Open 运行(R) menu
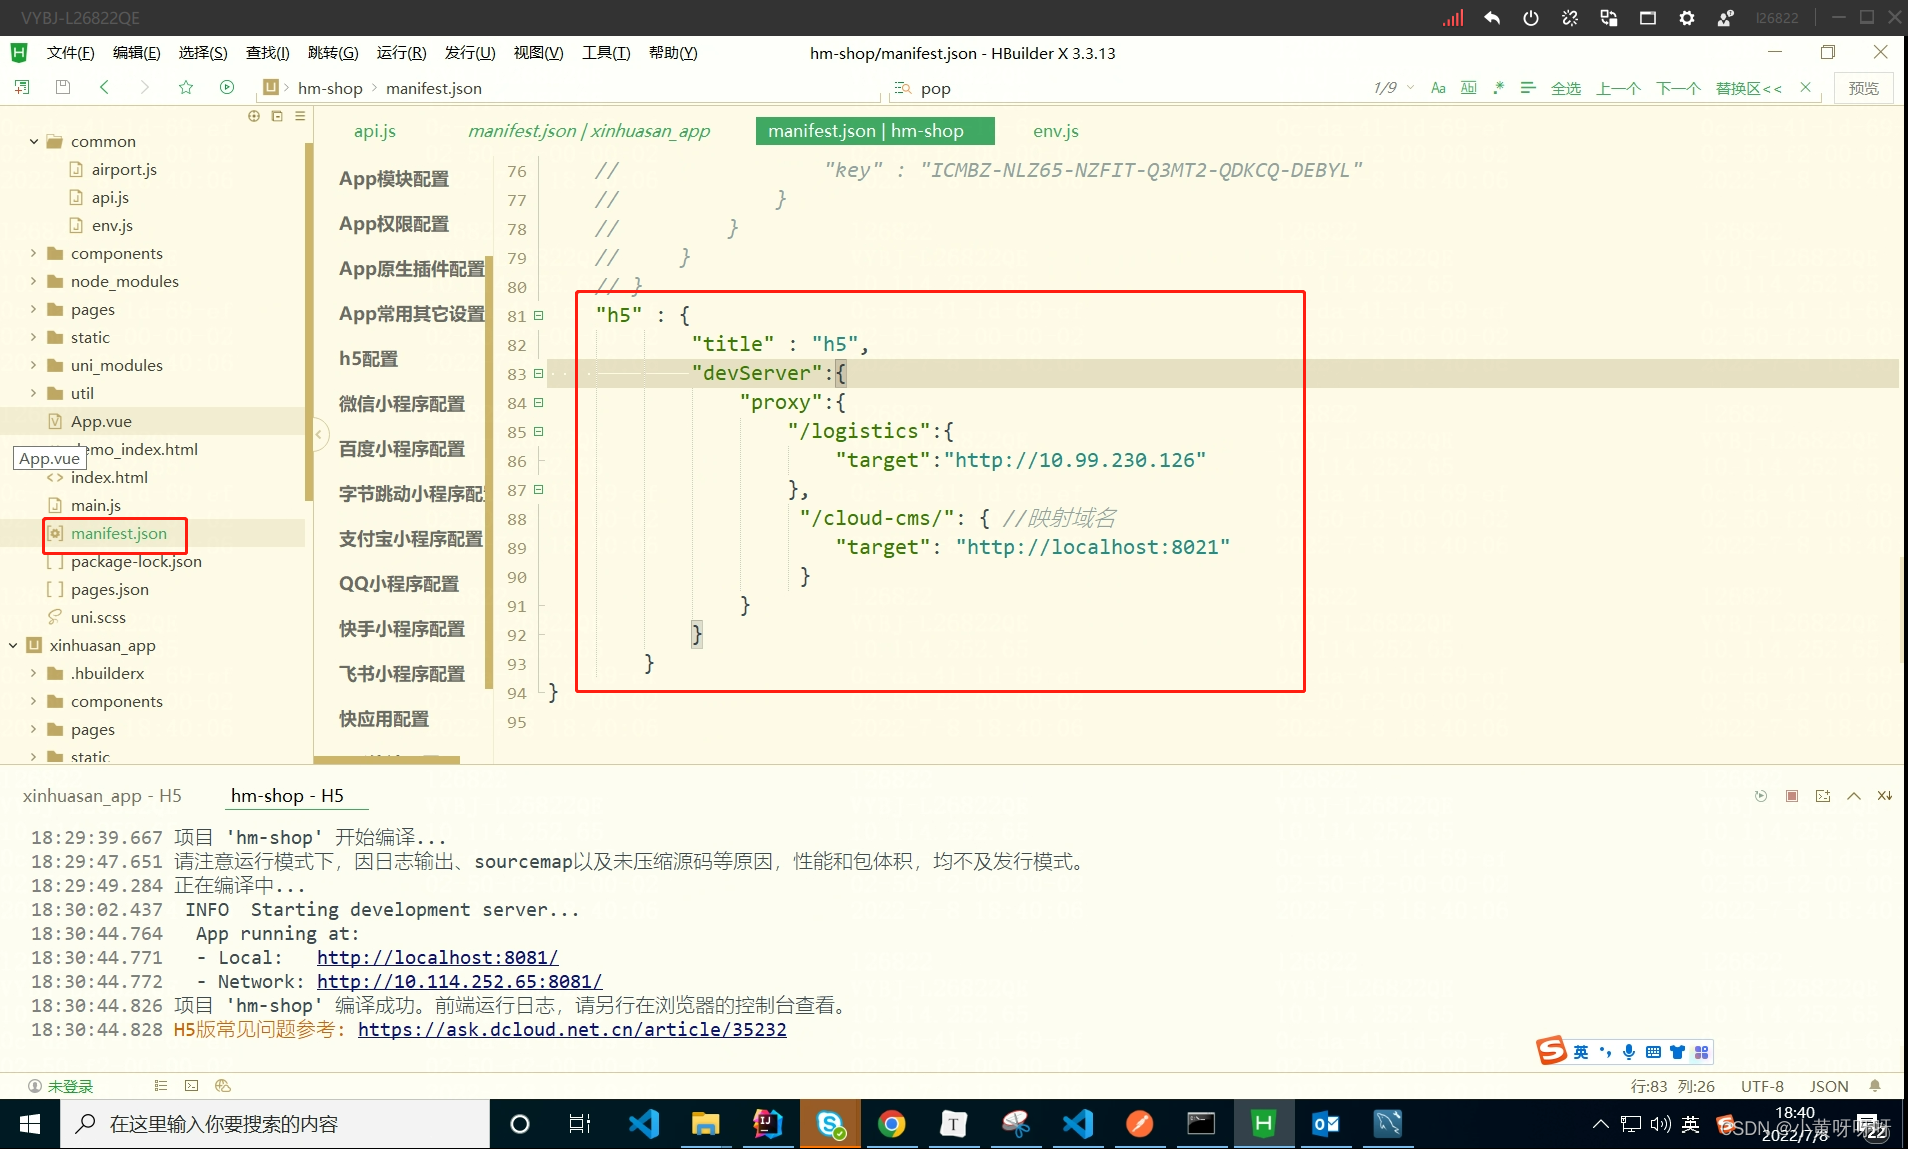This screenshot has width=1908, height=1149. tap(401, 53)
